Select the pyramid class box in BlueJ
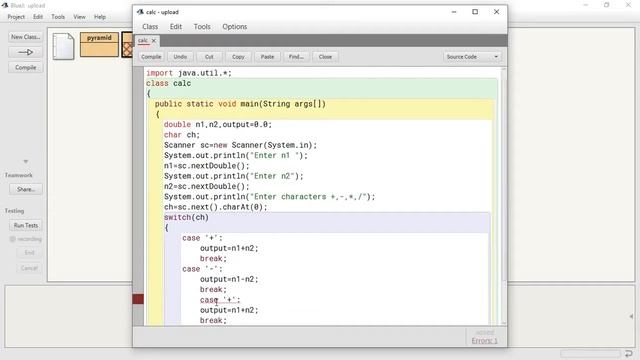 99,44
